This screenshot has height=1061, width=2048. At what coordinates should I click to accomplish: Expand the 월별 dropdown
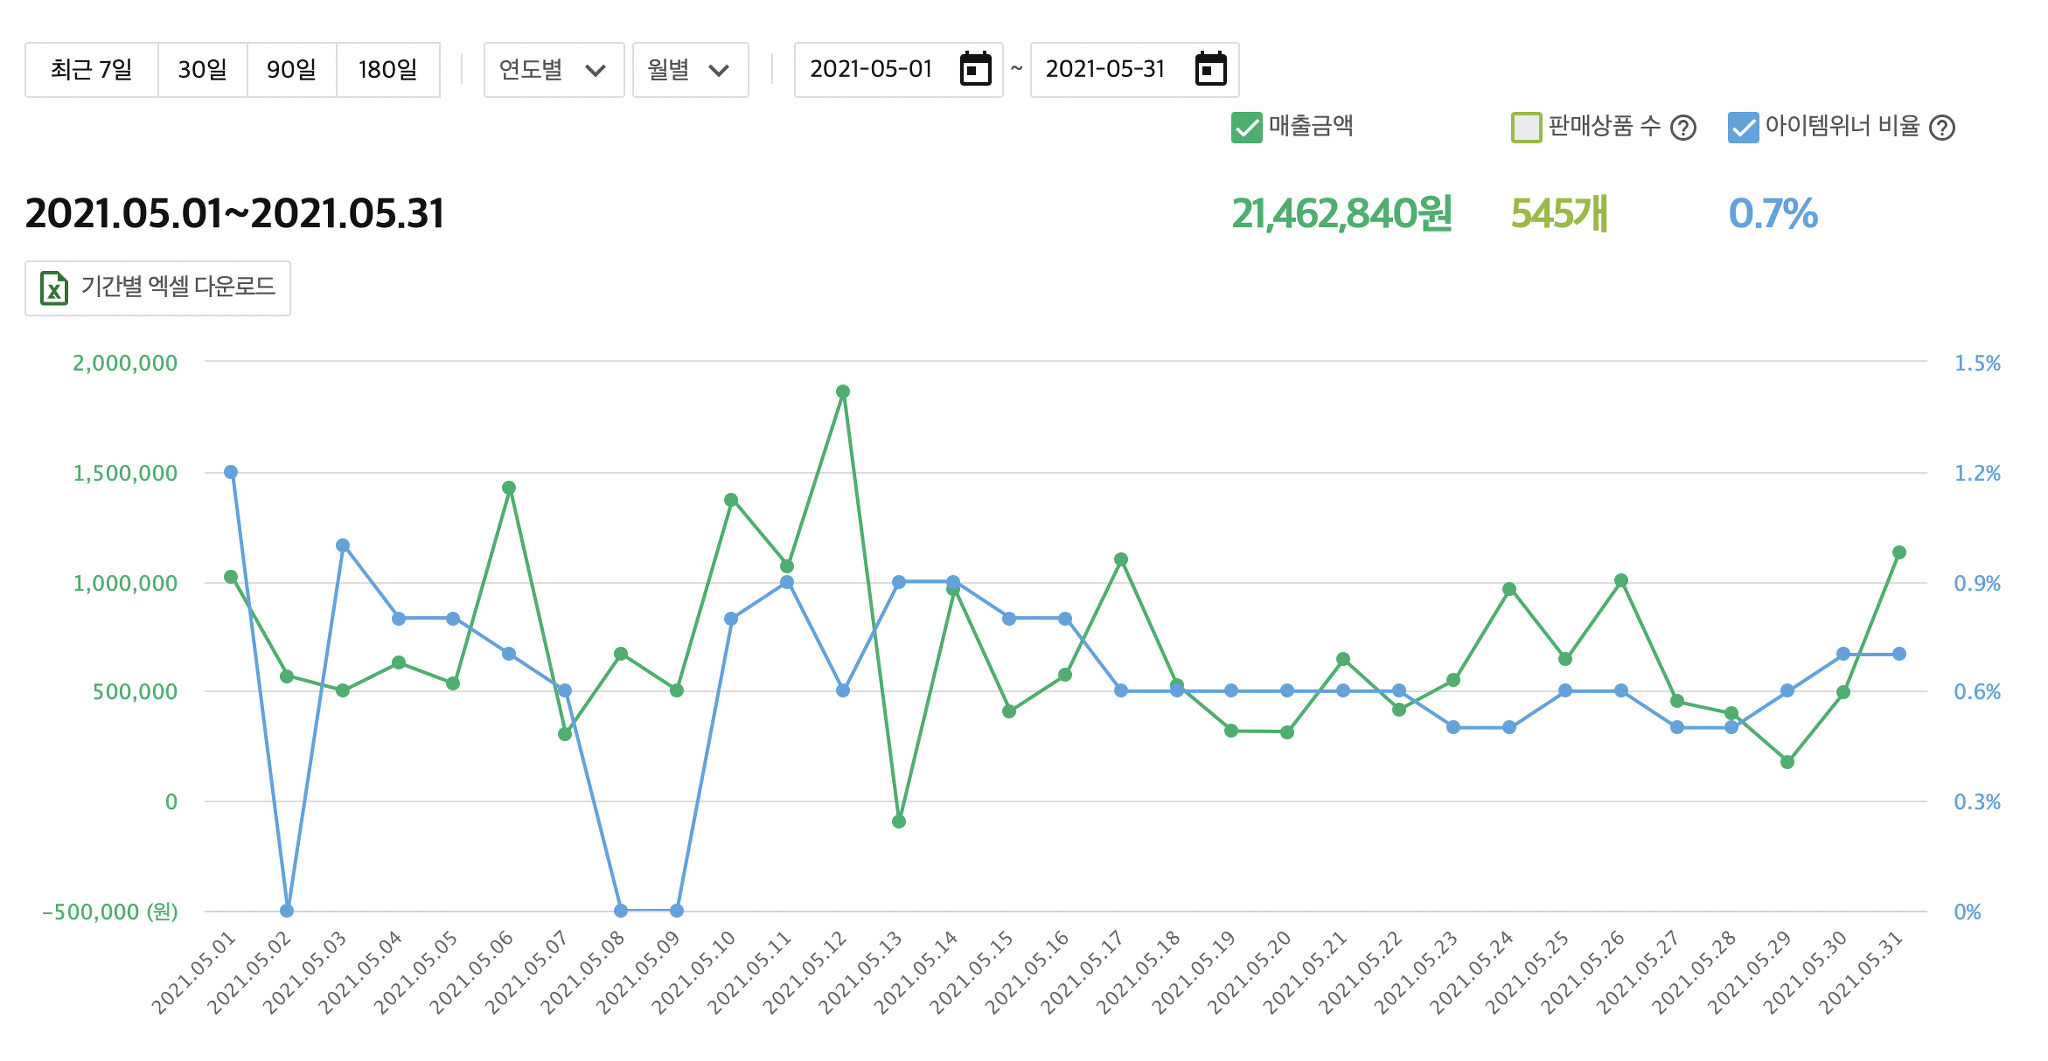coord(690,70)
